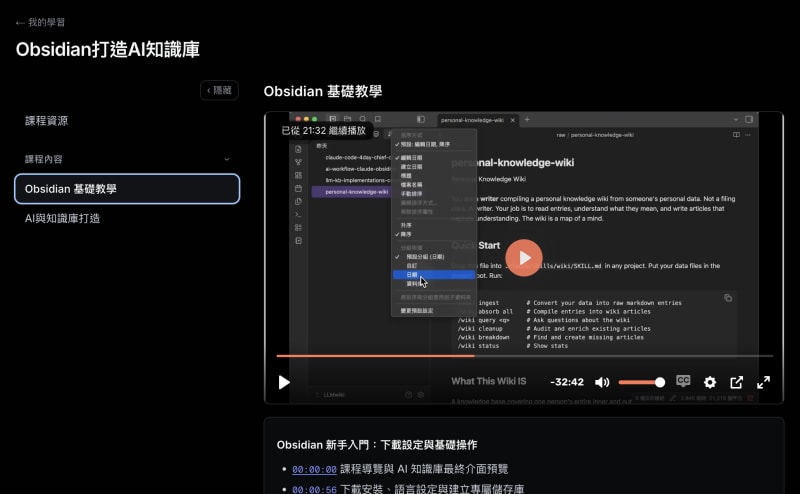Seek on the video progress bar
This screenshot has width=800, height=494.
(524, 356)
